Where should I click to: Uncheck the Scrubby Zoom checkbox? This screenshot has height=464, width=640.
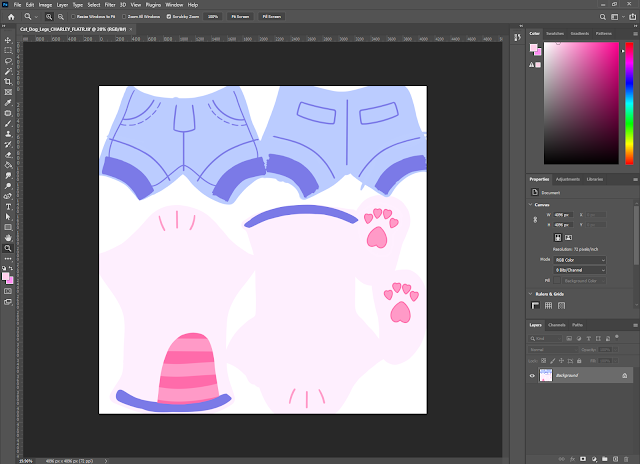[169, 17]
